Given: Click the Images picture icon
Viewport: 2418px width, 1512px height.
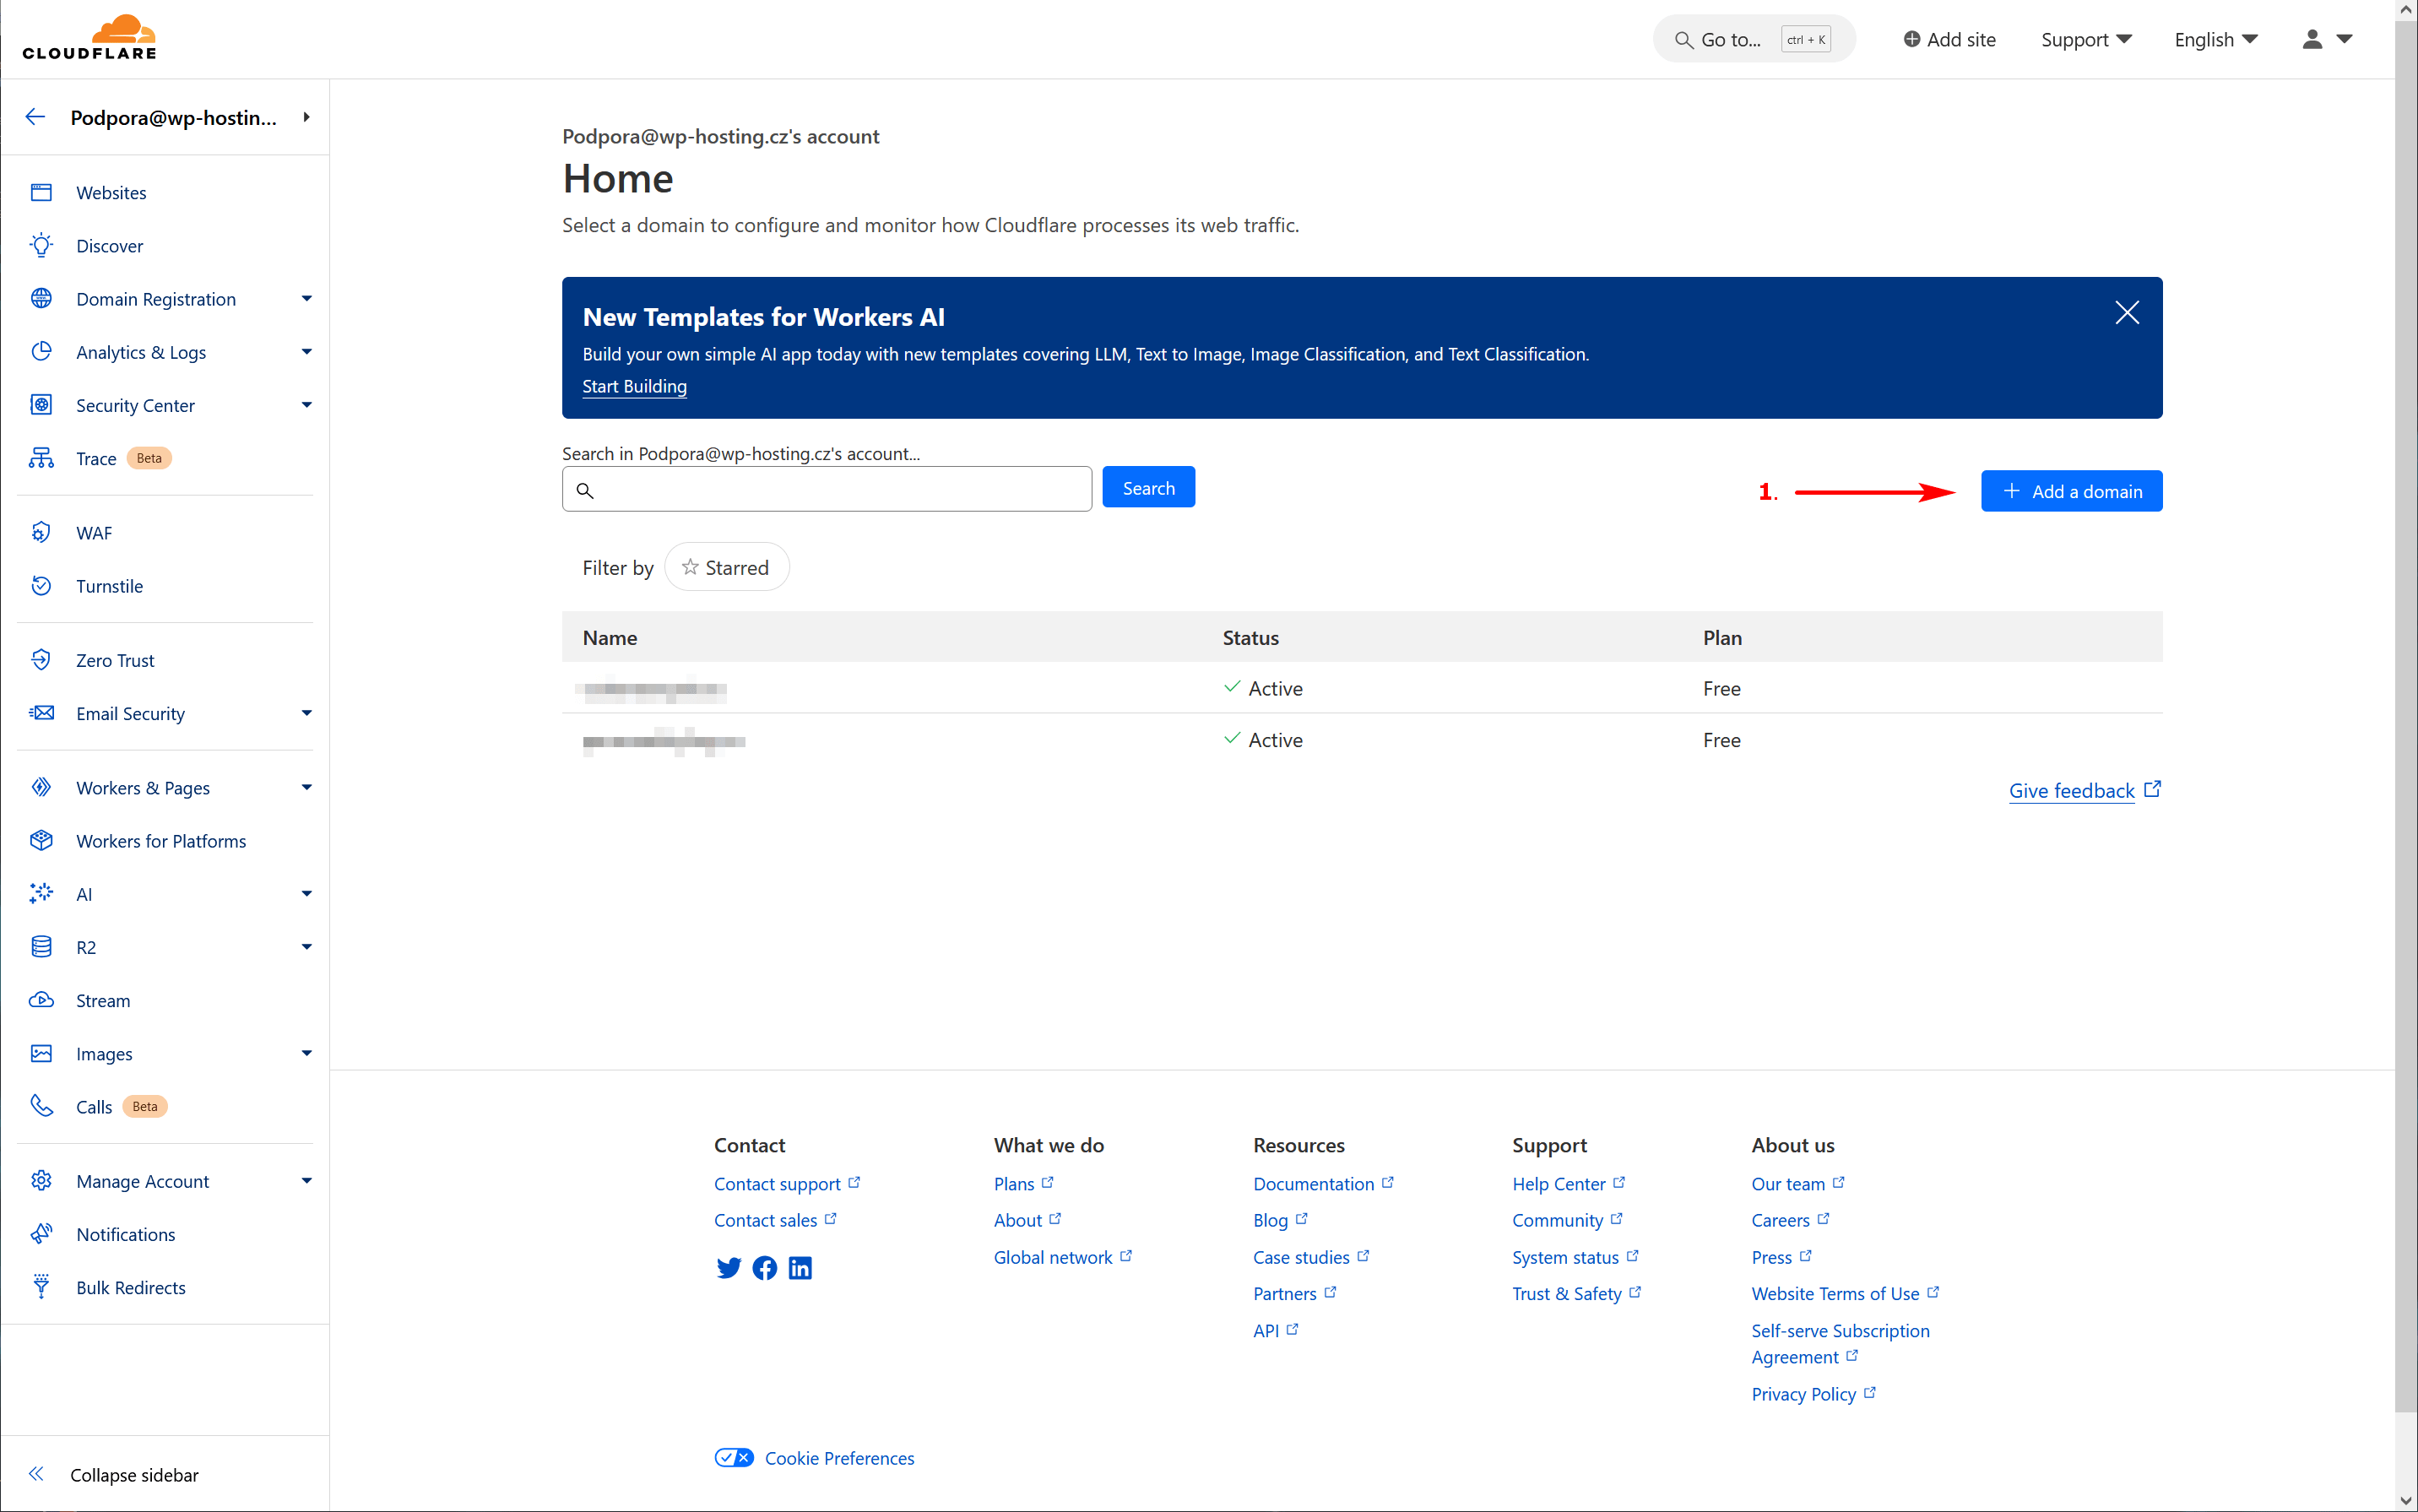Looking at the screenshot, I should pos(41,1053).
